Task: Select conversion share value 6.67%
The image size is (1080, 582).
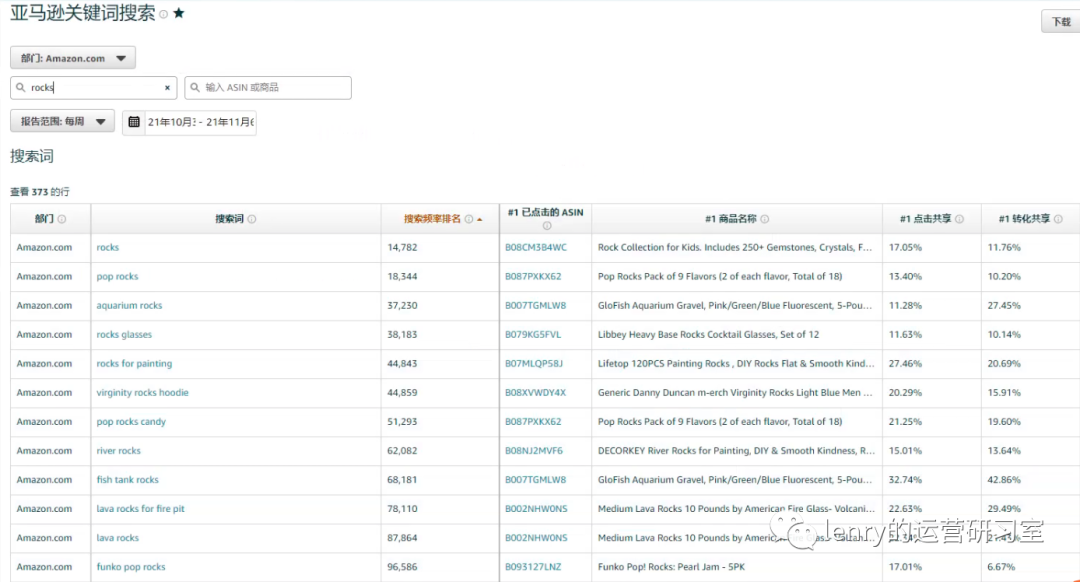Action: (x=1001, y=566)
